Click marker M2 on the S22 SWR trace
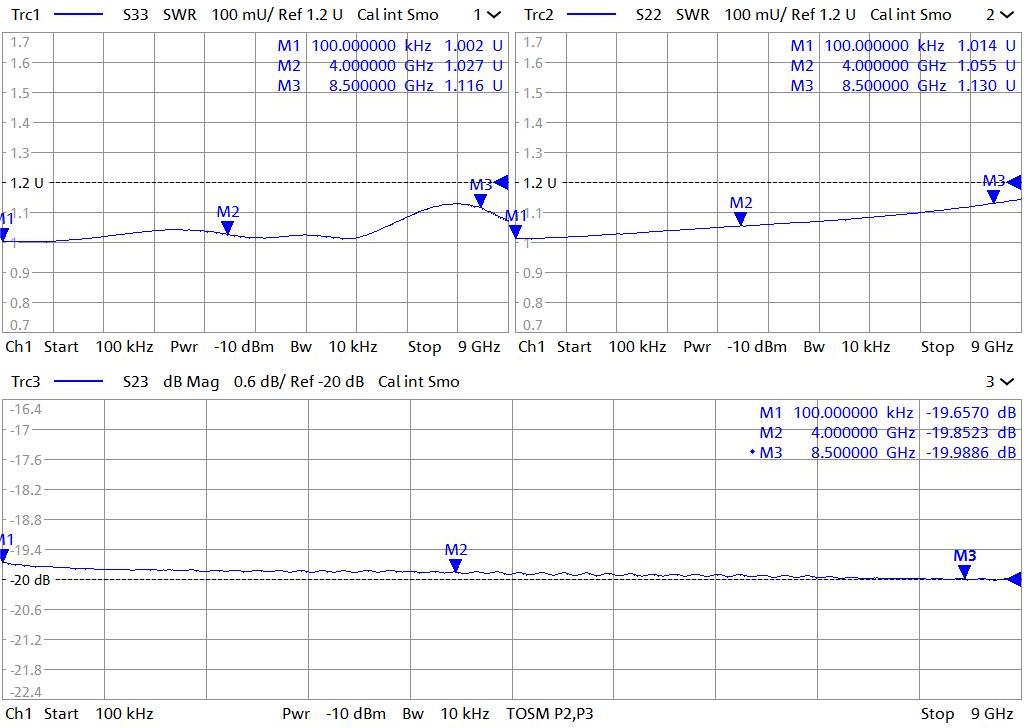Viewport: 1024px width, 728px height. (x=741, y=218)
